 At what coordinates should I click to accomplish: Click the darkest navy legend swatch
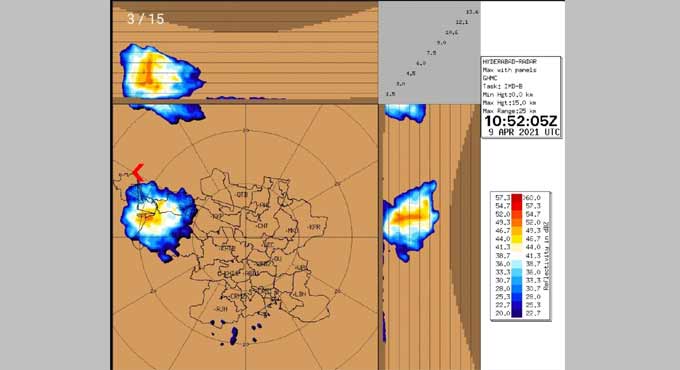517,313
